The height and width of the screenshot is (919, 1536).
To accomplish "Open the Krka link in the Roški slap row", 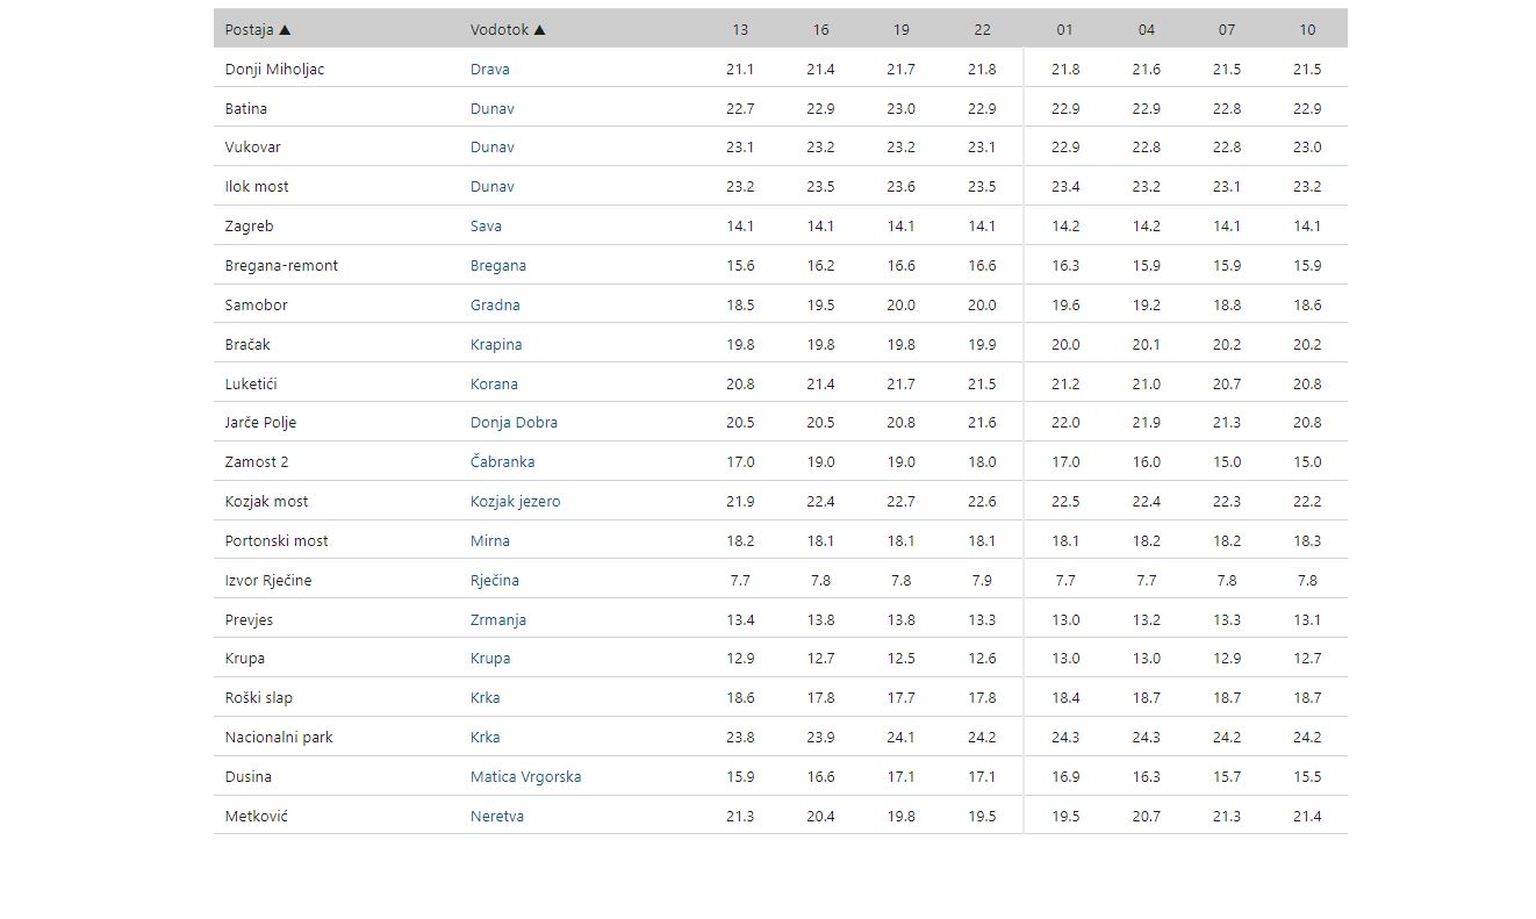I will click(x=485, y=698).
